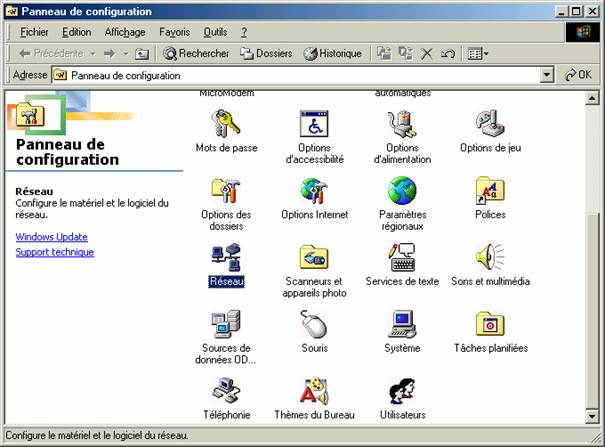The height and width of the screenshot is (447, 605).
Task: Click the Historique toolbar button
Action: pos(332,54)
